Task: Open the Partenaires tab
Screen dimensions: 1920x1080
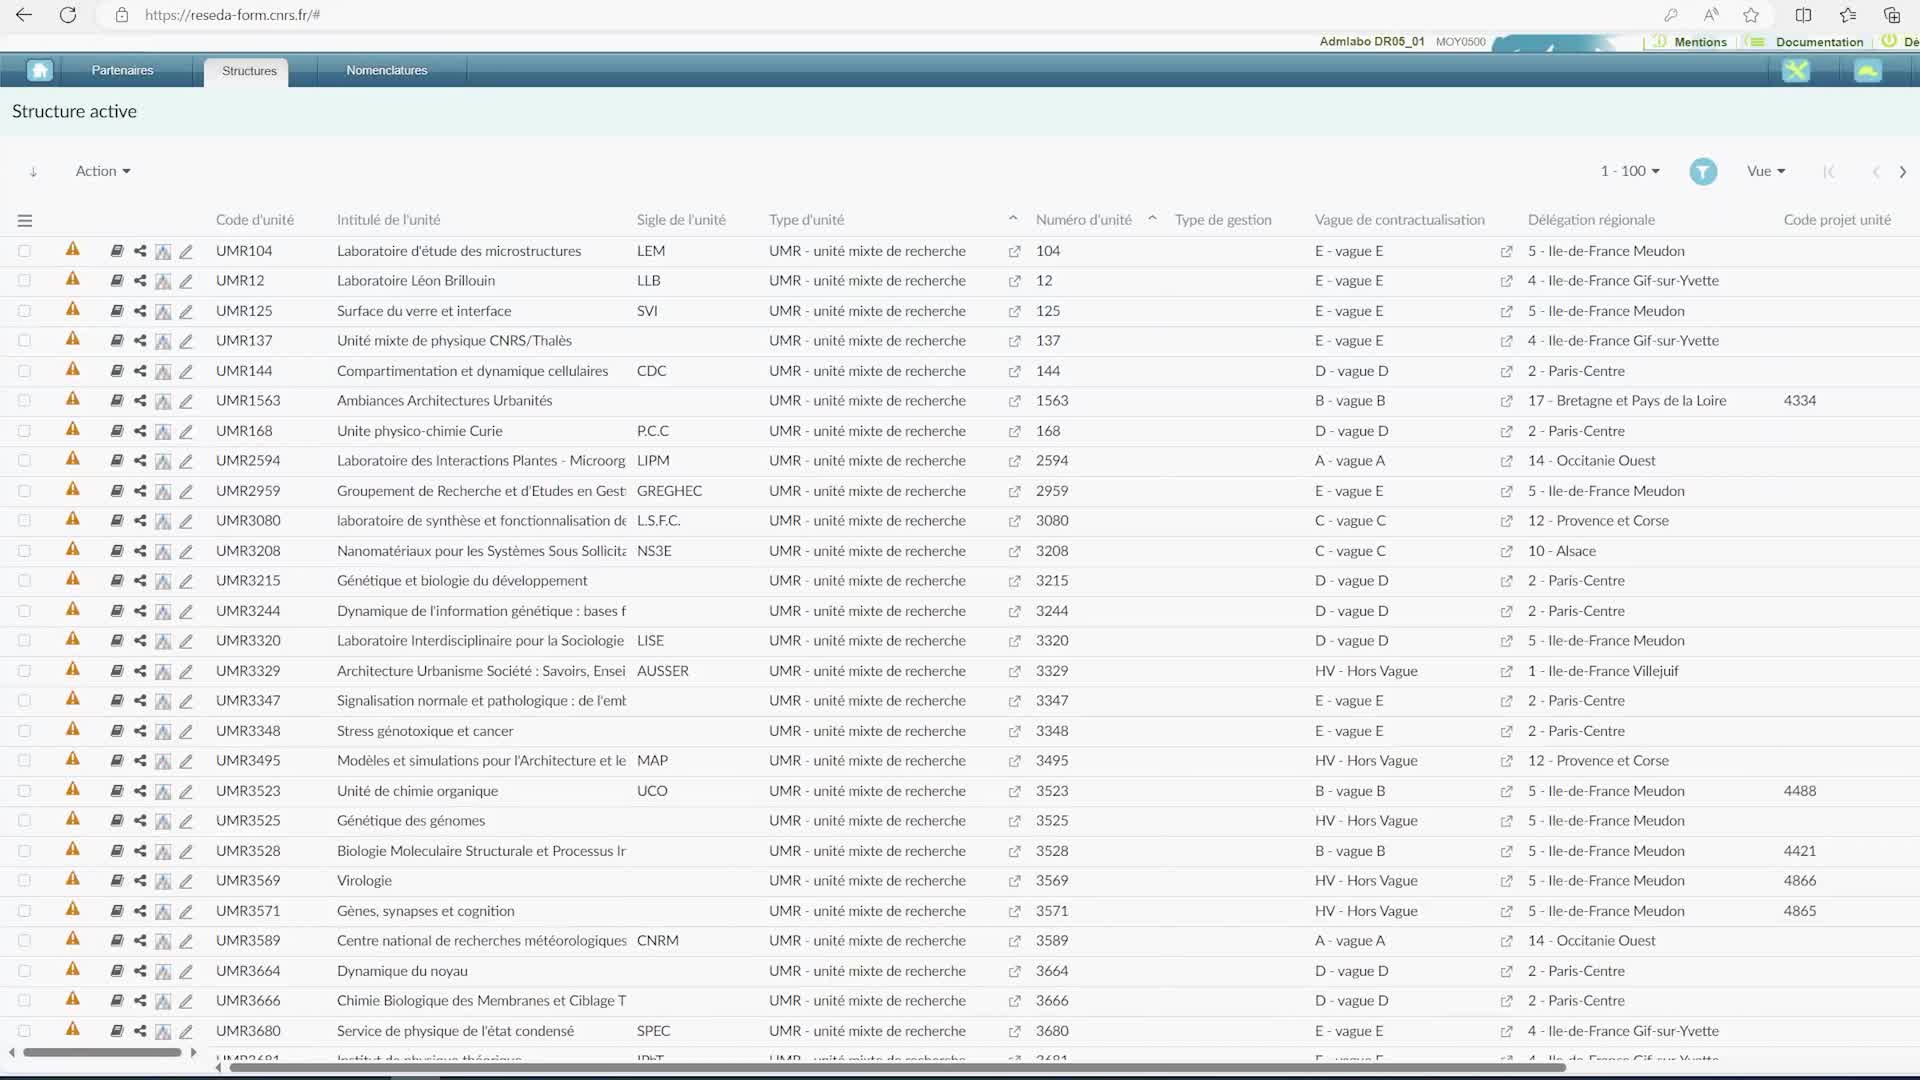Action: pos(122,70)
